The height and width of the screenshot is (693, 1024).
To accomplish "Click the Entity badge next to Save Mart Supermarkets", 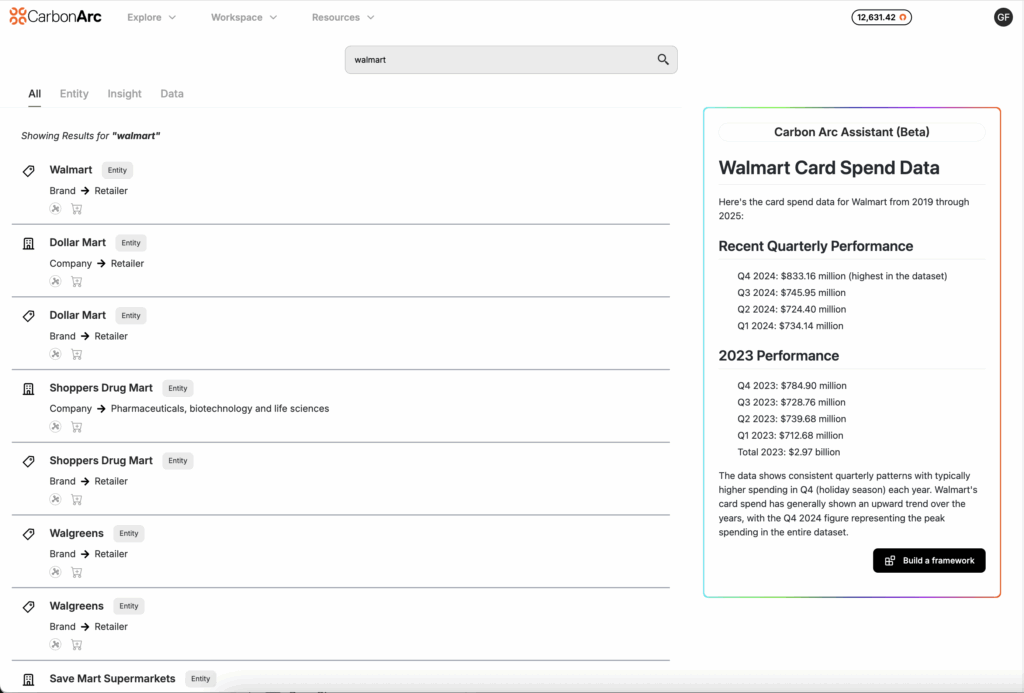I will click(x=200, y=679).
